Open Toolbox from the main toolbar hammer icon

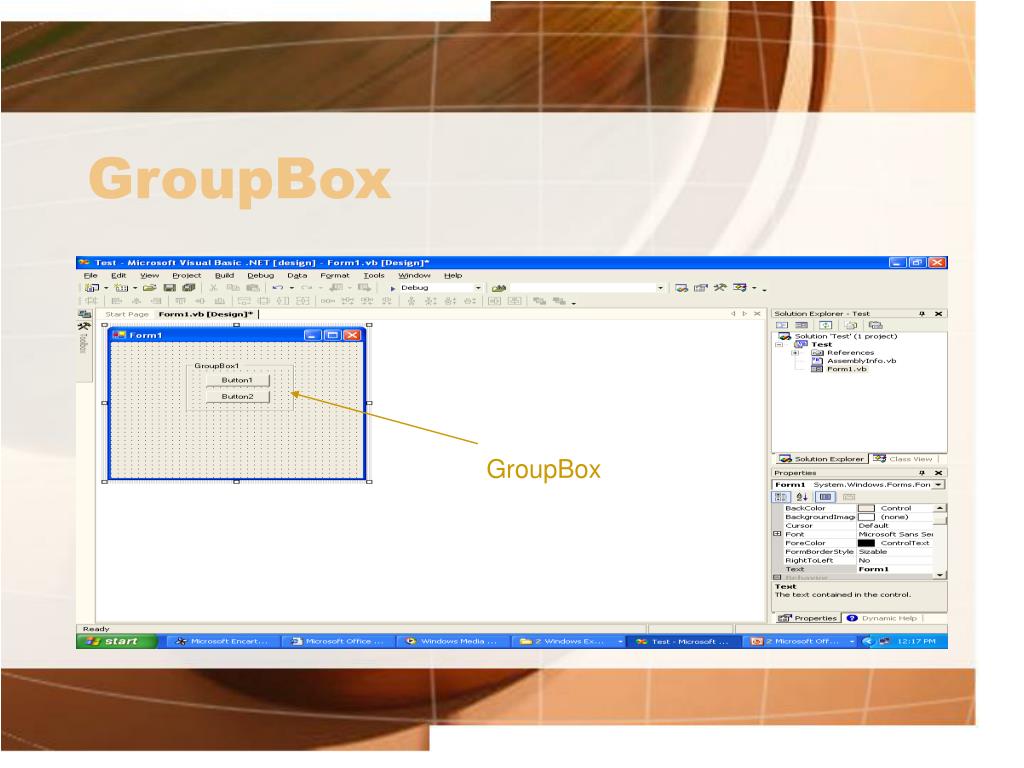[x=720, y=288]
